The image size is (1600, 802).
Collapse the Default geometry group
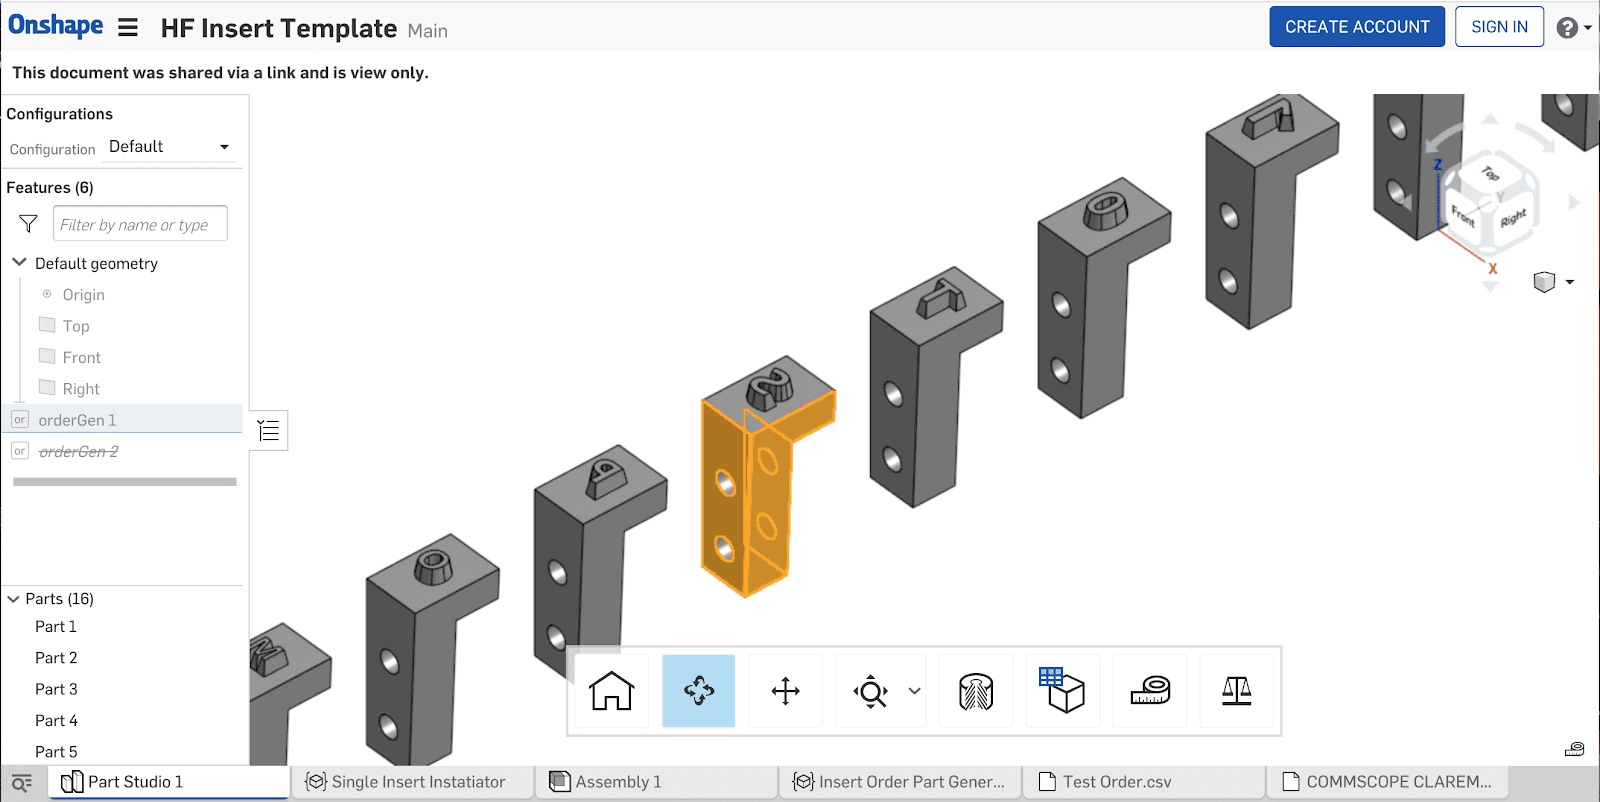(x=19, y=263)
